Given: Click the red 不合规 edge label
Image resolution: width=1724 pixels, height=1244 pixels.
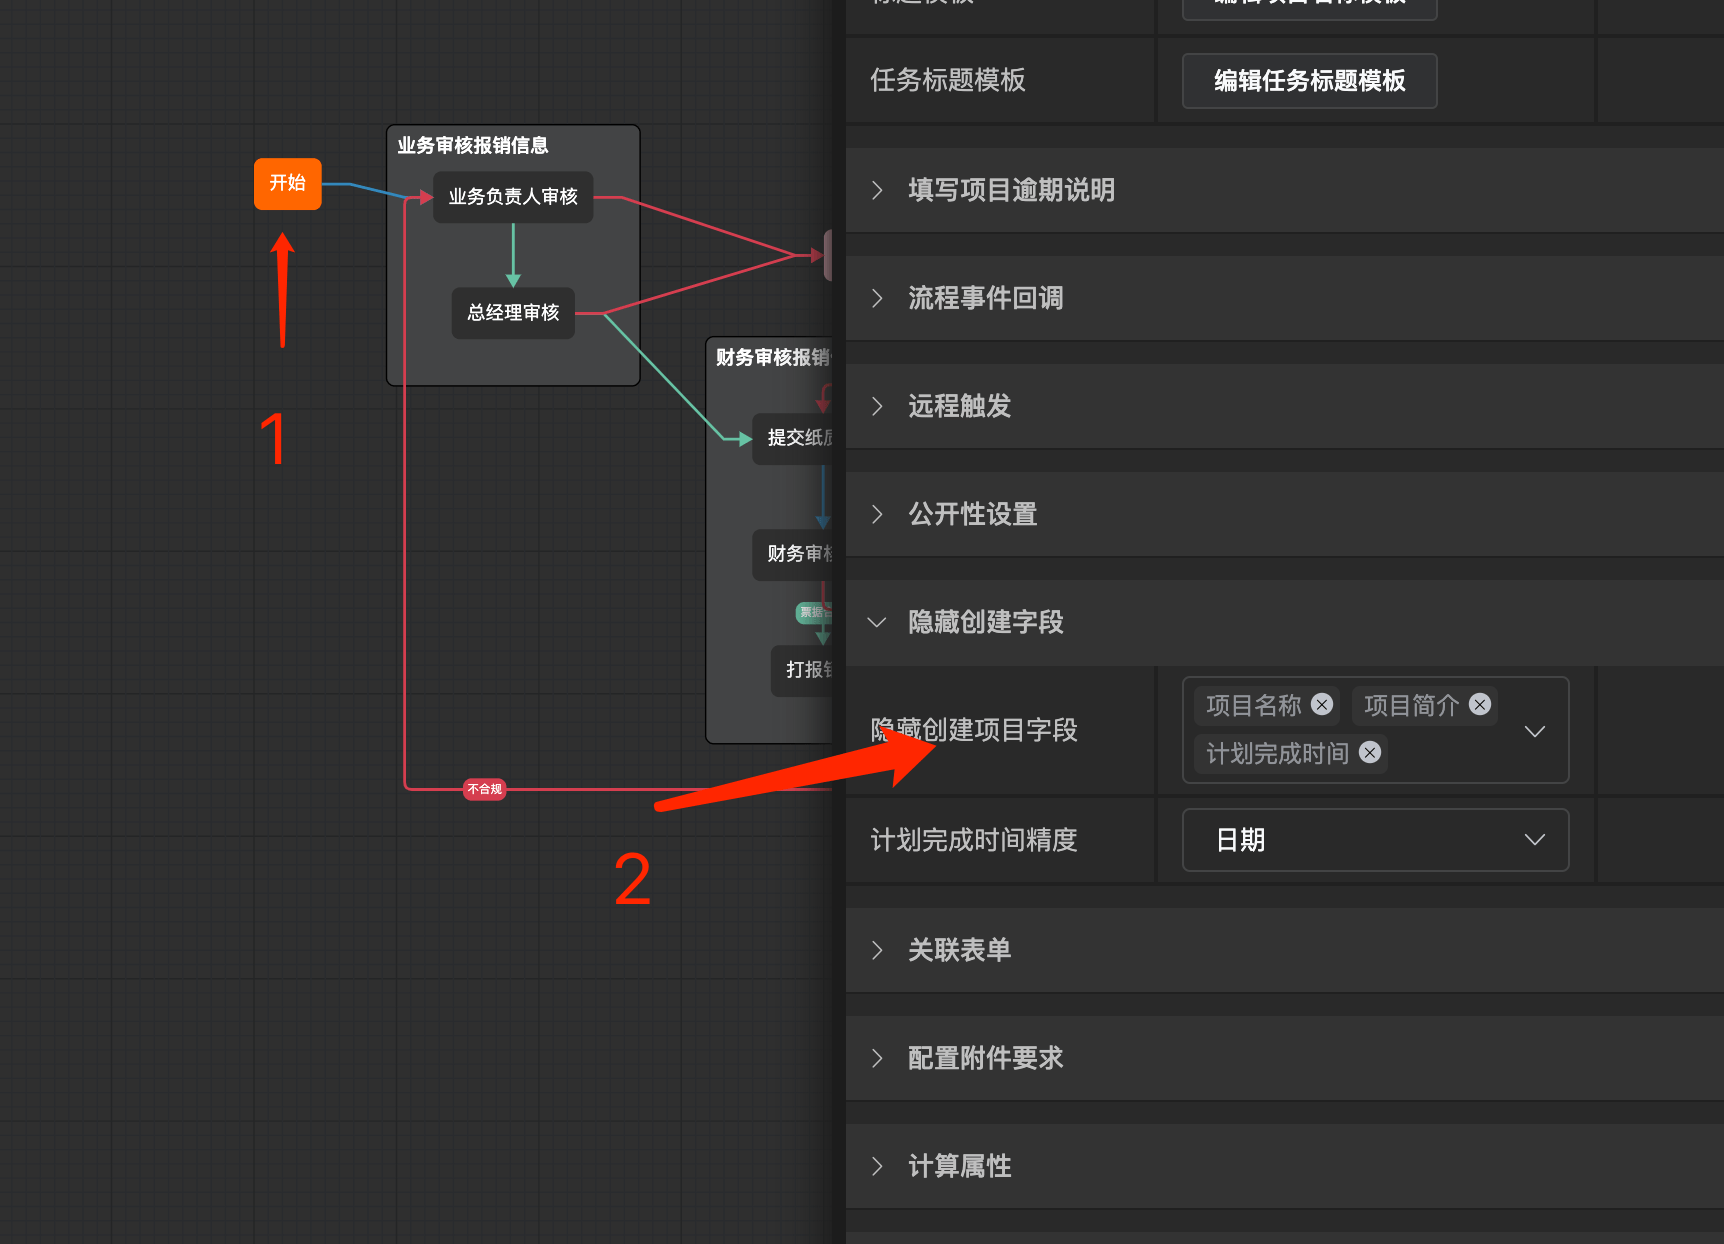Looking at the screenshot, I should tap(485, 789).
